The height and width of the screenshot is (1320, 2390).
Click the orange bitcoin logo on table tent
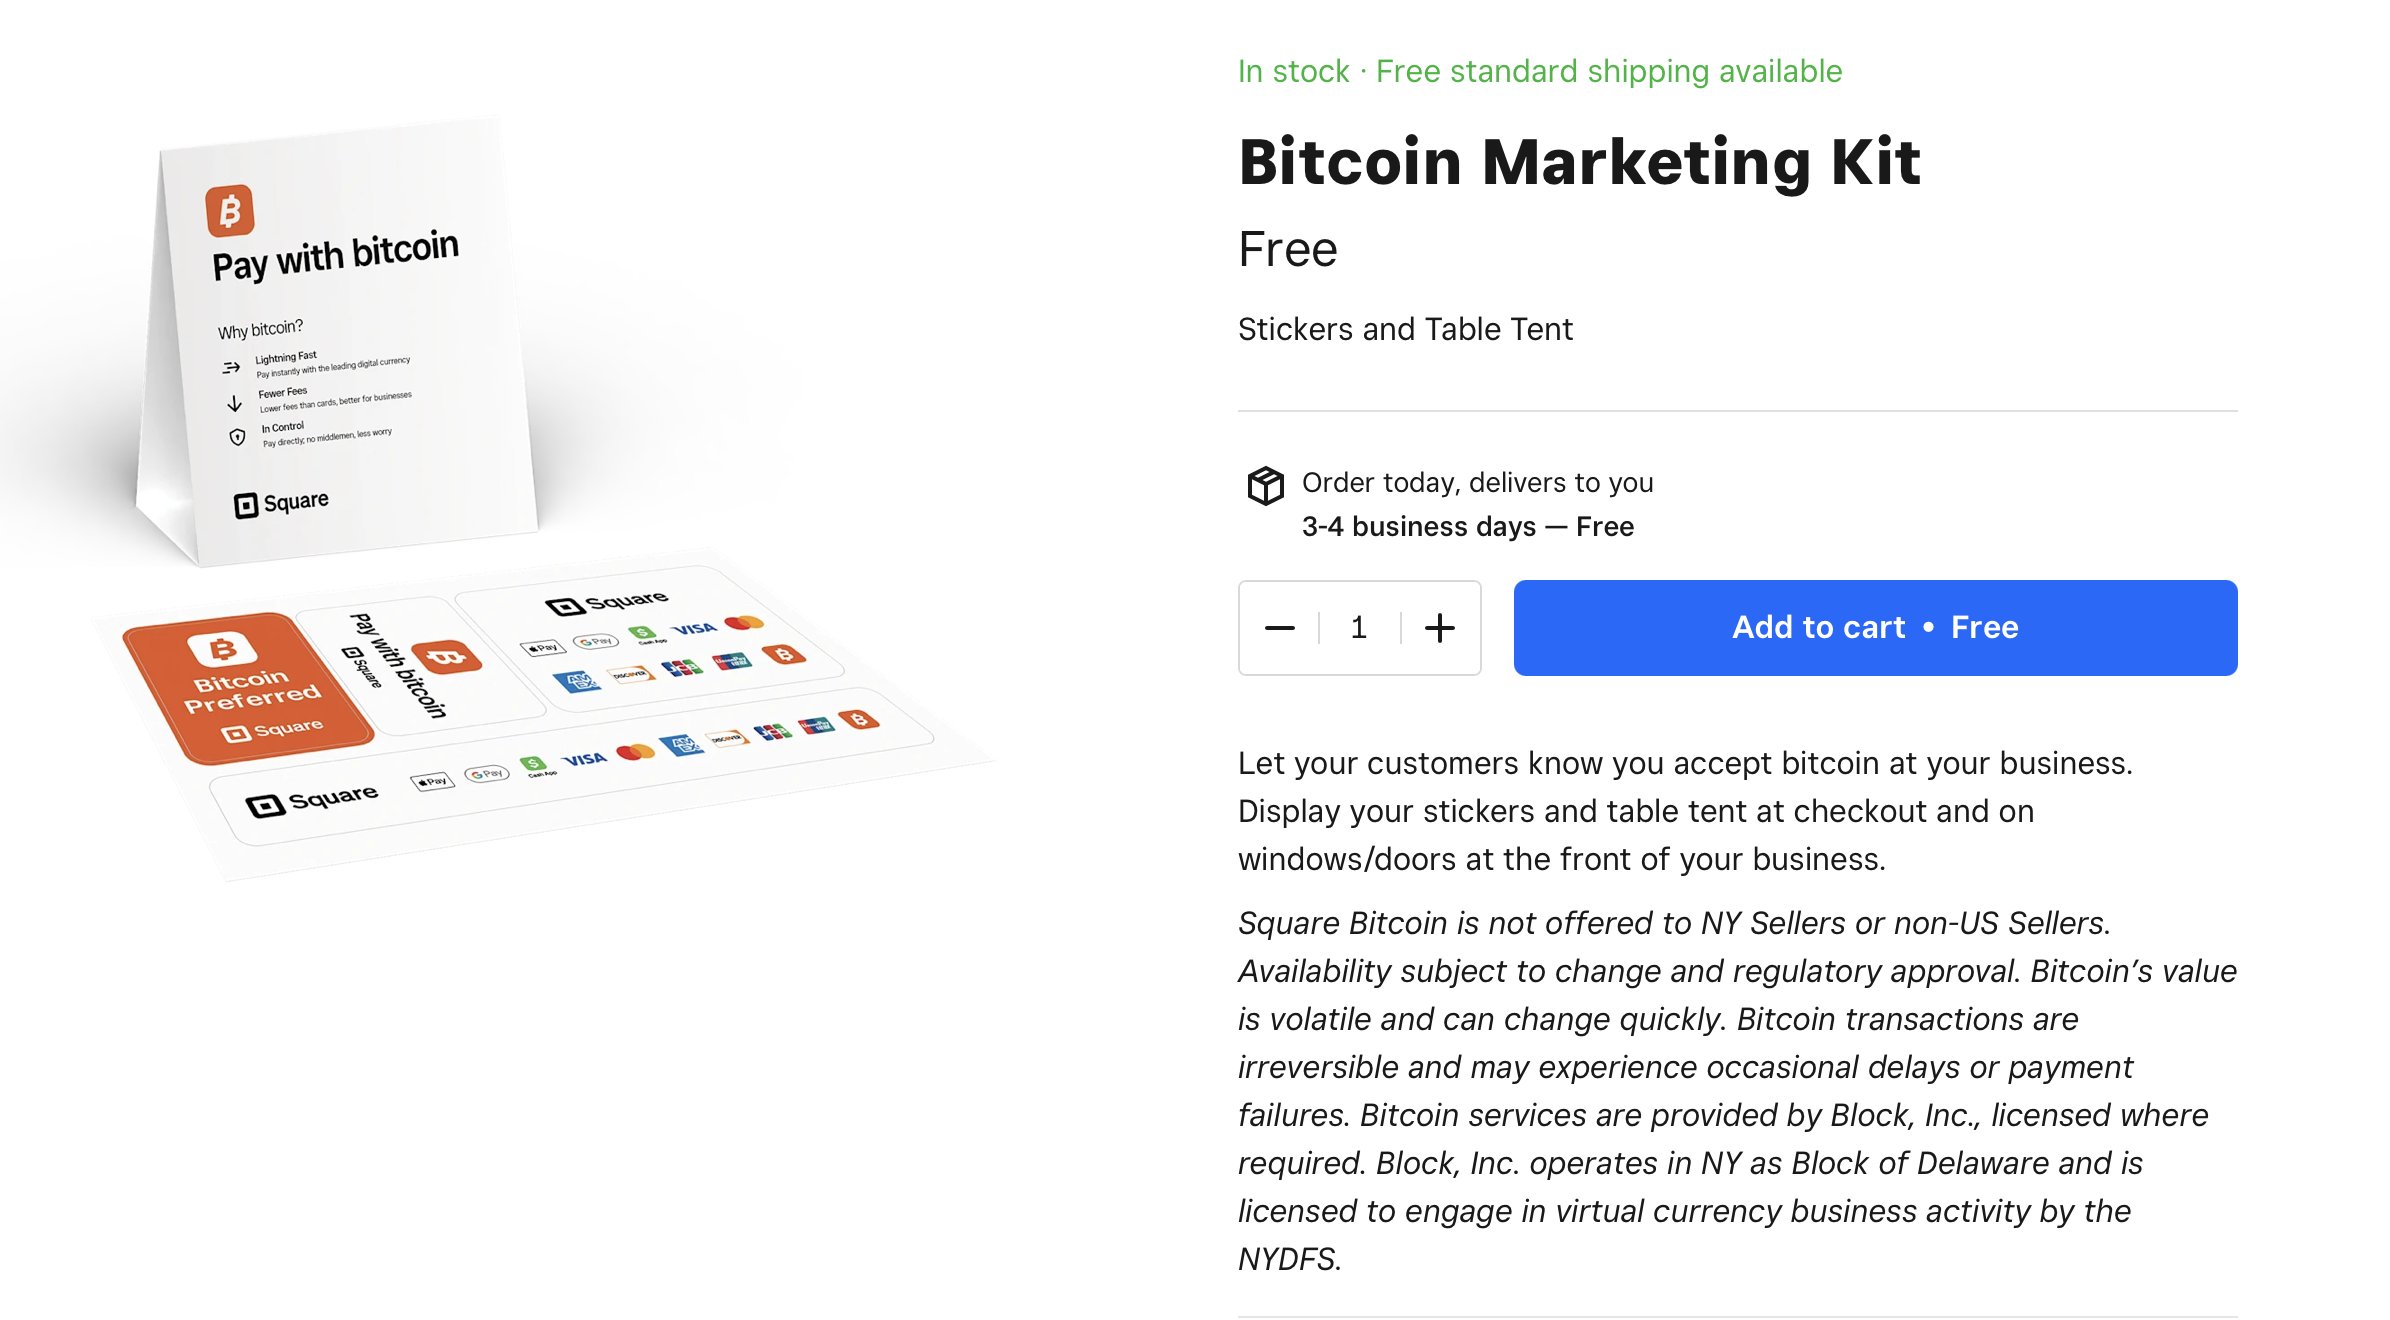click(229, 211)
